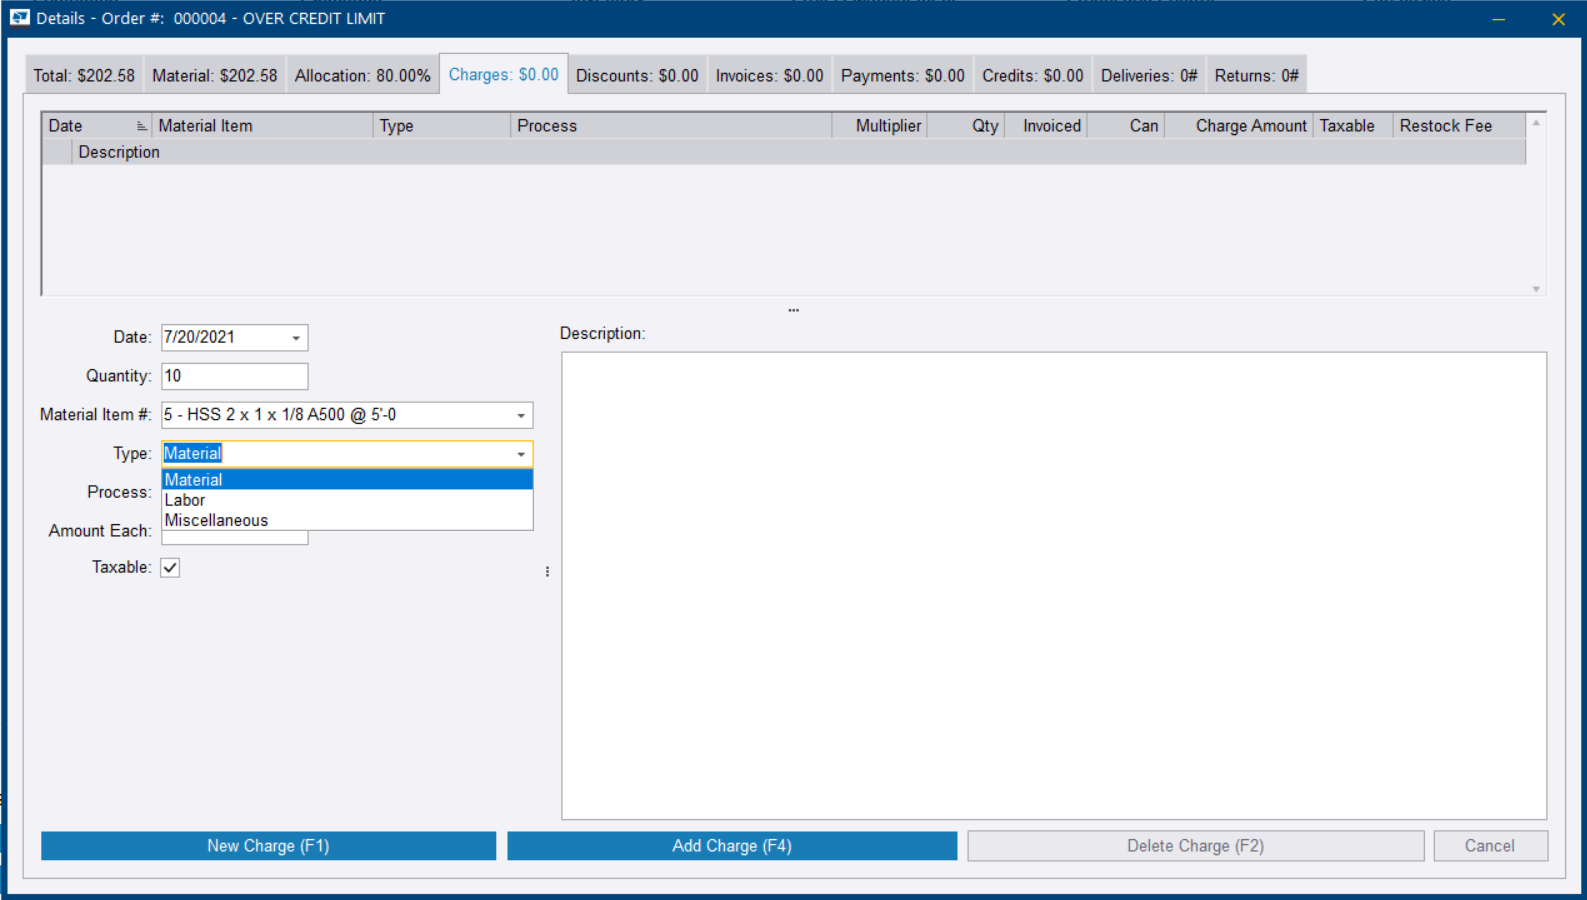The height and width of the screenshot is (900, 1587).
Task: Choose Miscellaneous in the Type list
Action: coord(216,520)
